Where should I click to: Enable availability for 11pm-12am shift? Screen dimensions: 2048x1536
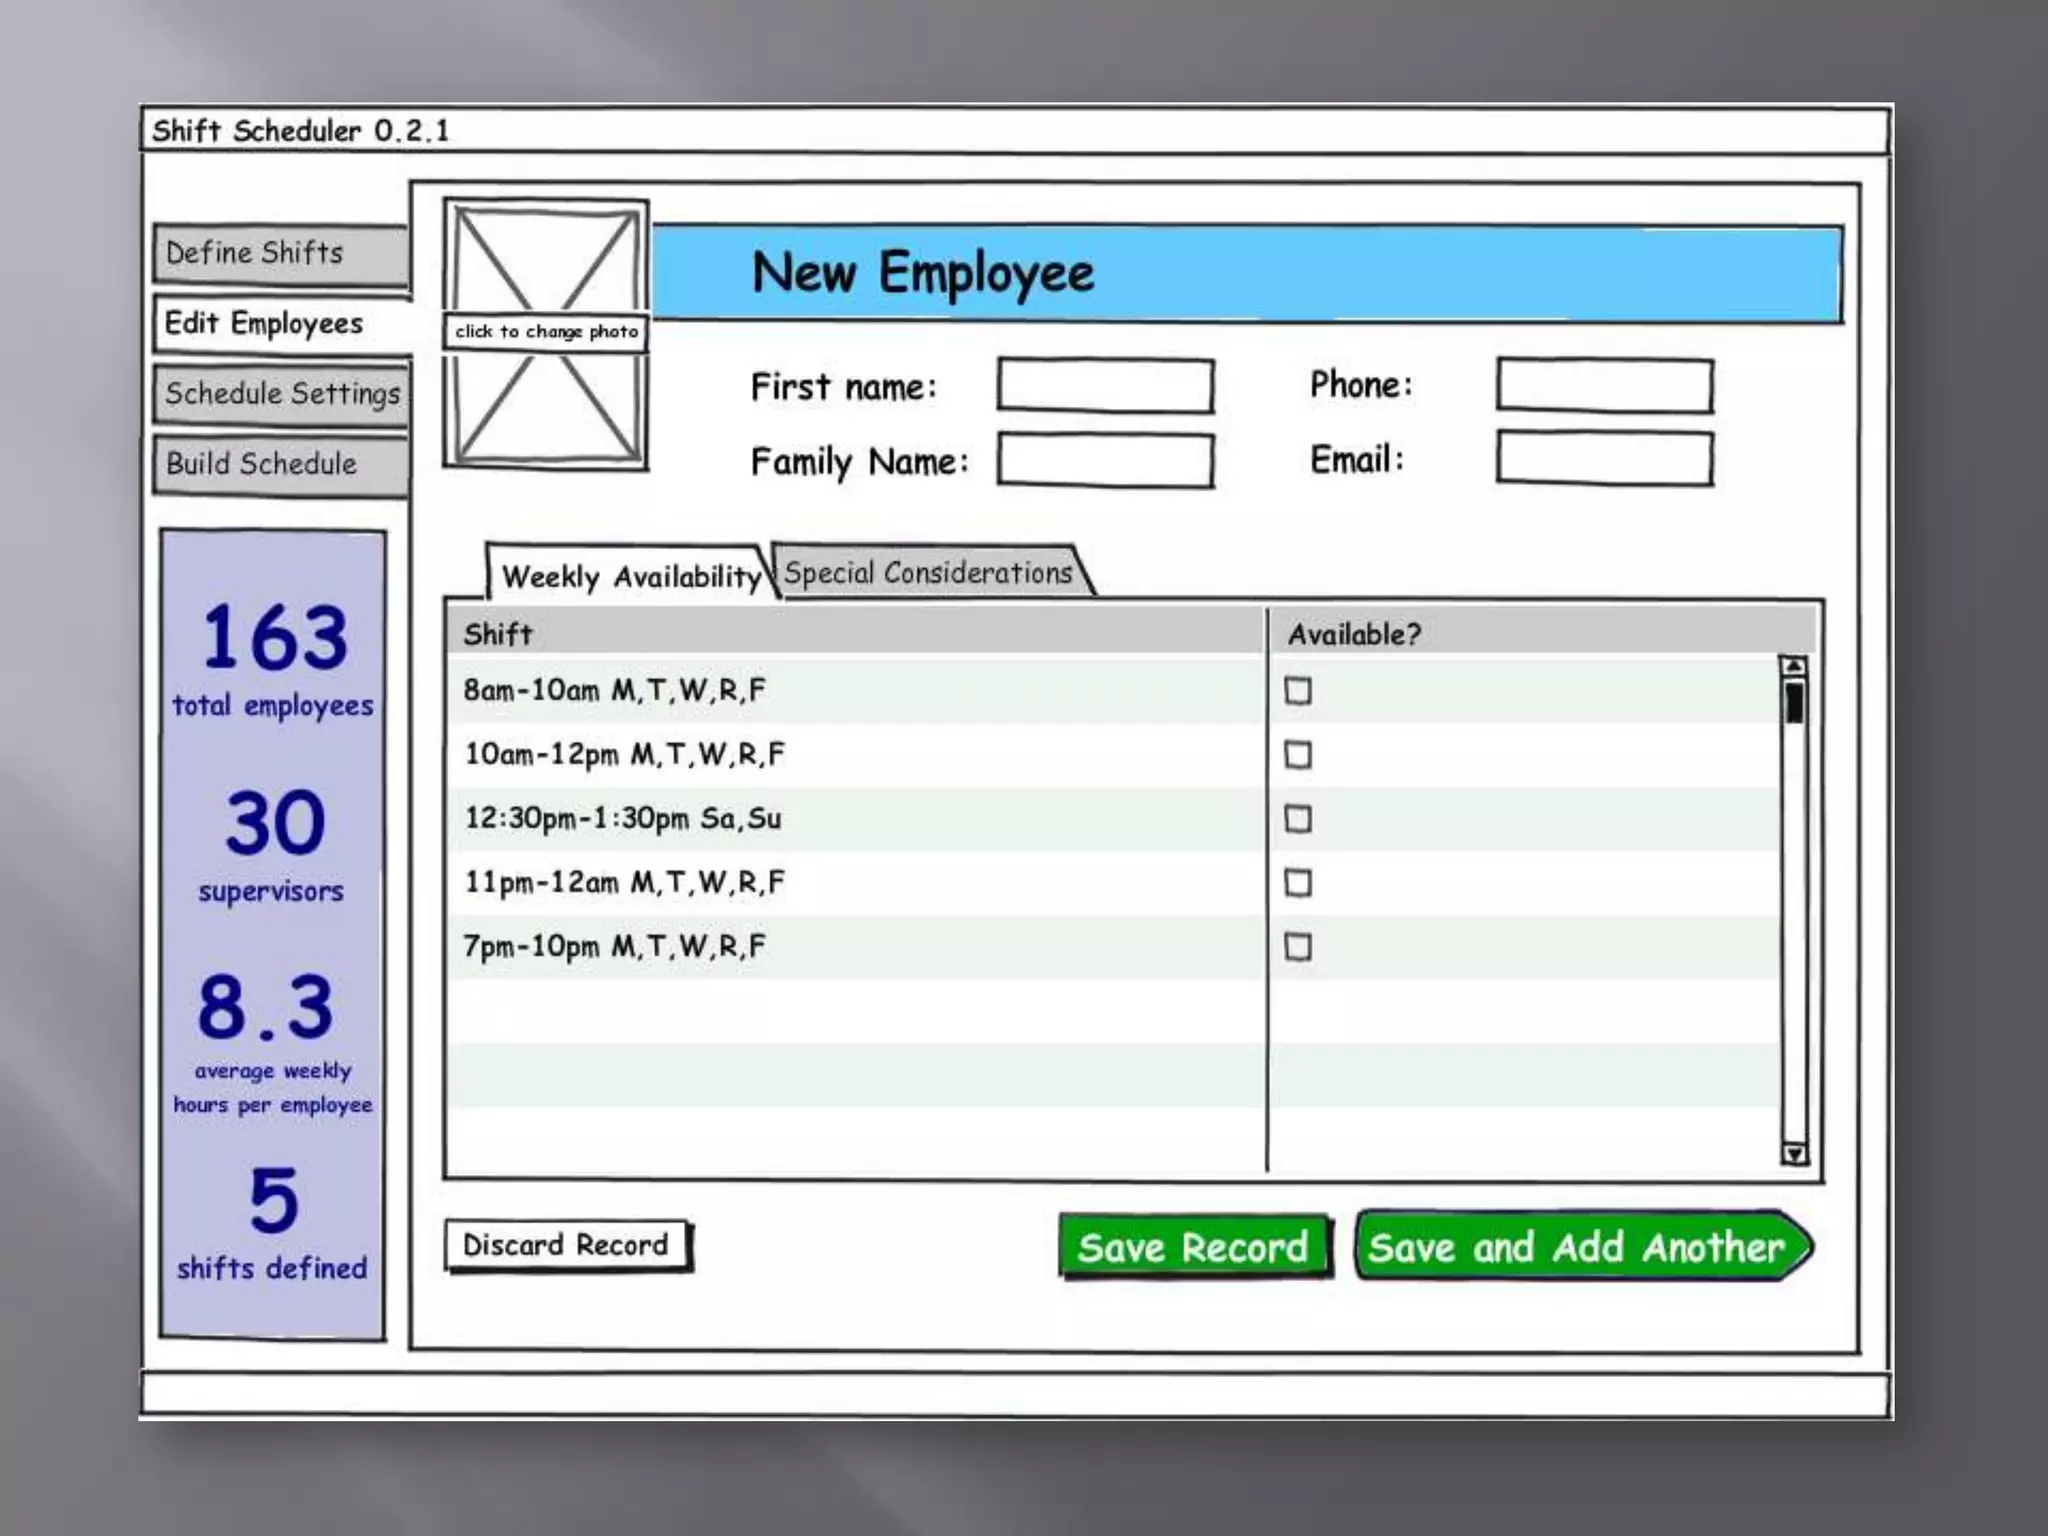(1298, 883)
